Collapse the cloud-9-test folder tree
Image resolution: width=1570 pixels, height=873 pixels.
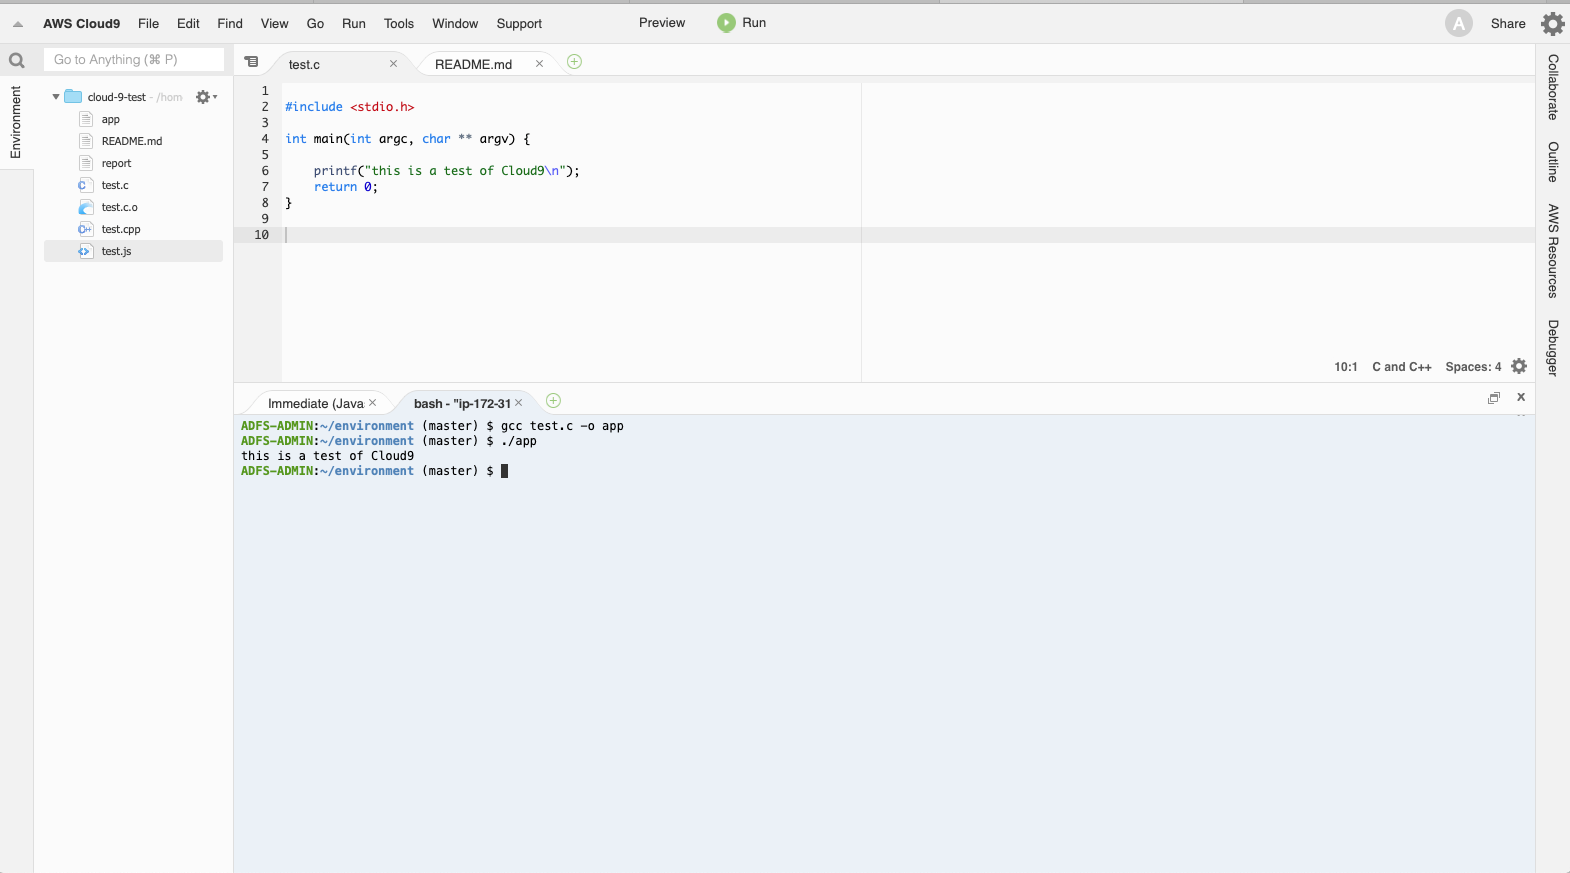(56, 97)
